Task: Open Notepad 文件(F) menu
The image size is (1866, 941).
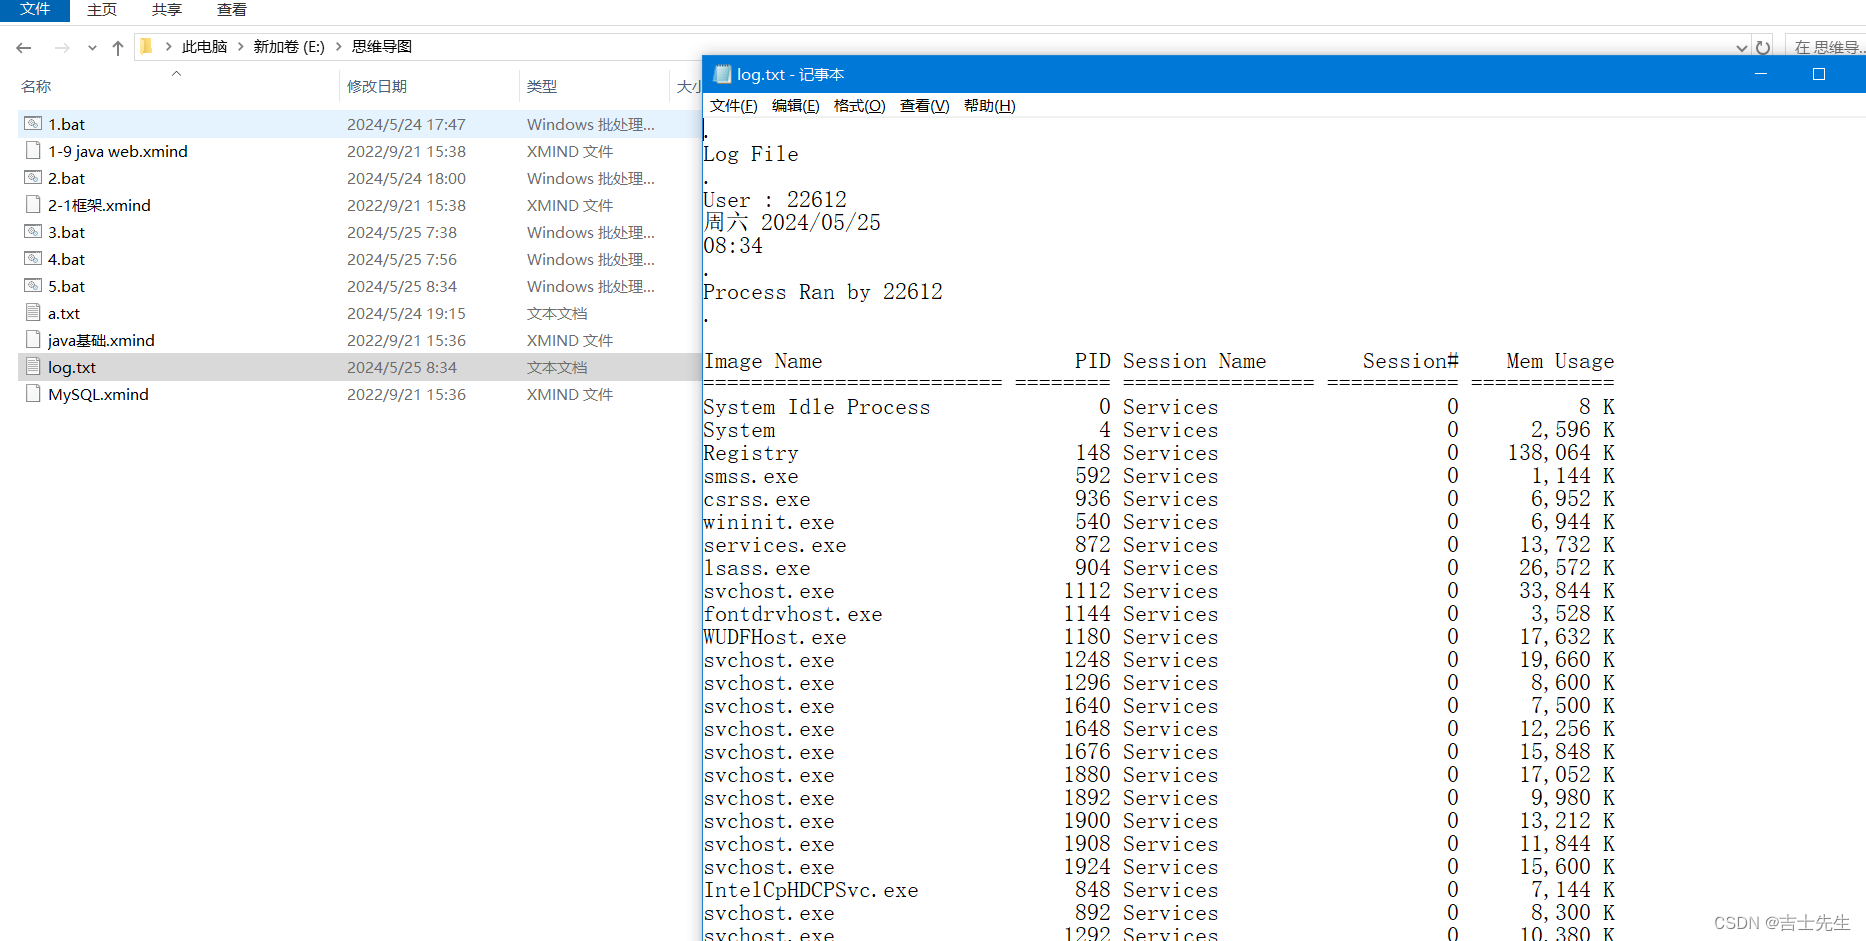Action: (733, 106)
